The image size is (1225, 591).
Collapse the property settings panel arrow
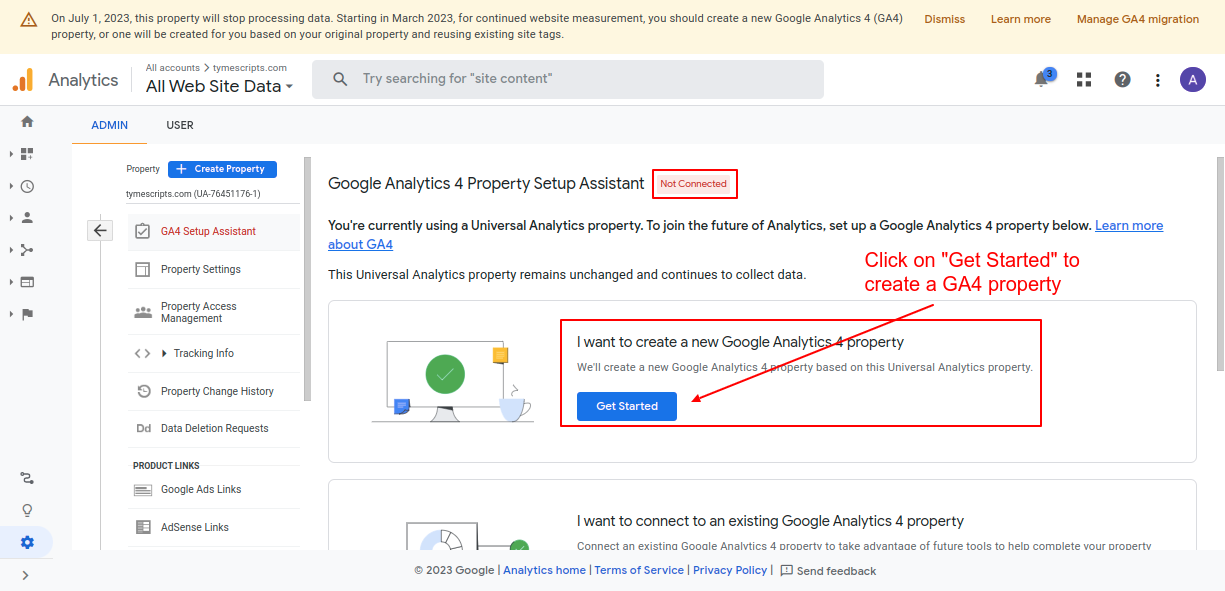(x=100, y=230)
